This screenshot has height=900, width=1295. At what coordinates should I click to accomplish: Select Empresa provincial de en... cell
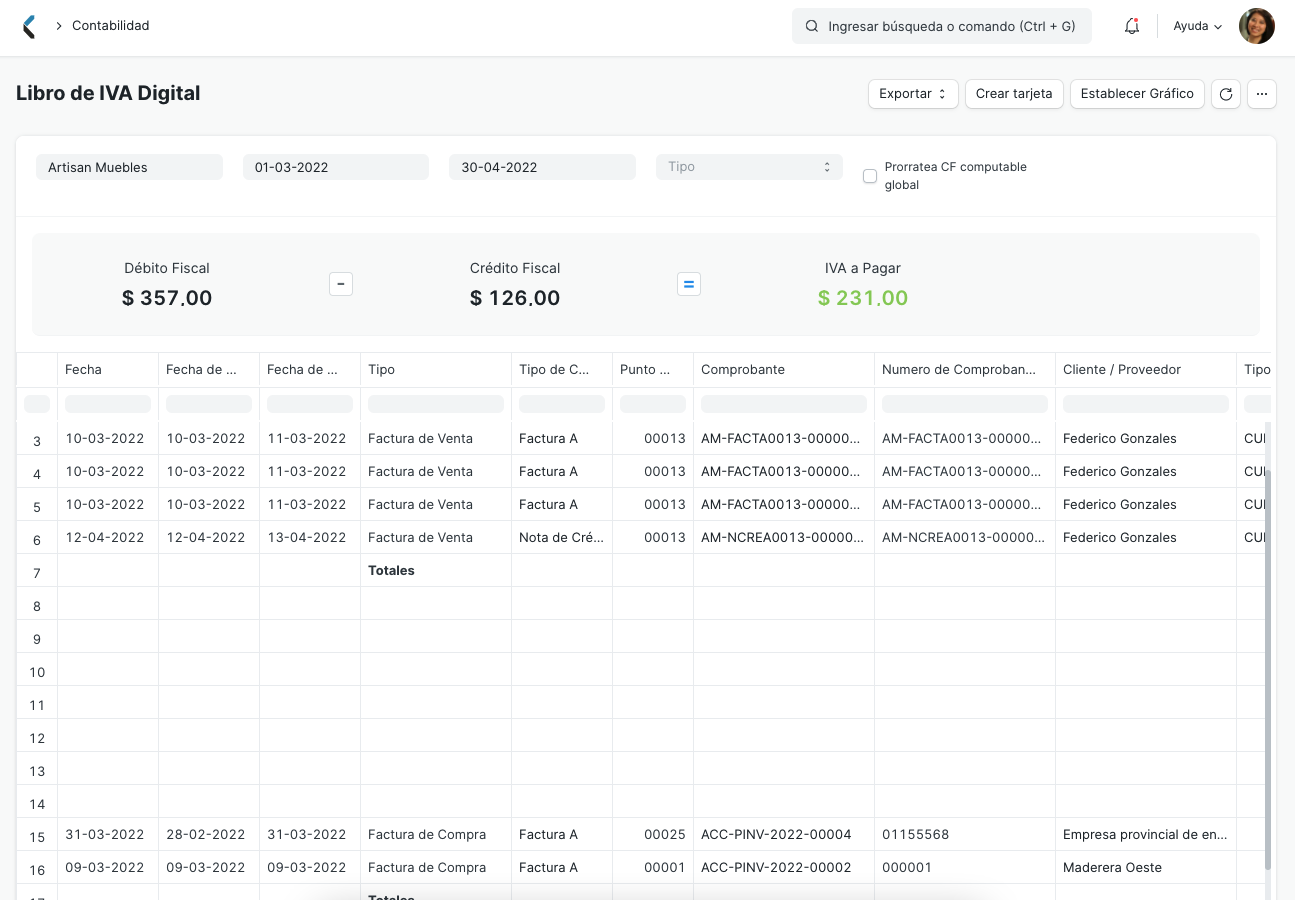coord(1146,835)
